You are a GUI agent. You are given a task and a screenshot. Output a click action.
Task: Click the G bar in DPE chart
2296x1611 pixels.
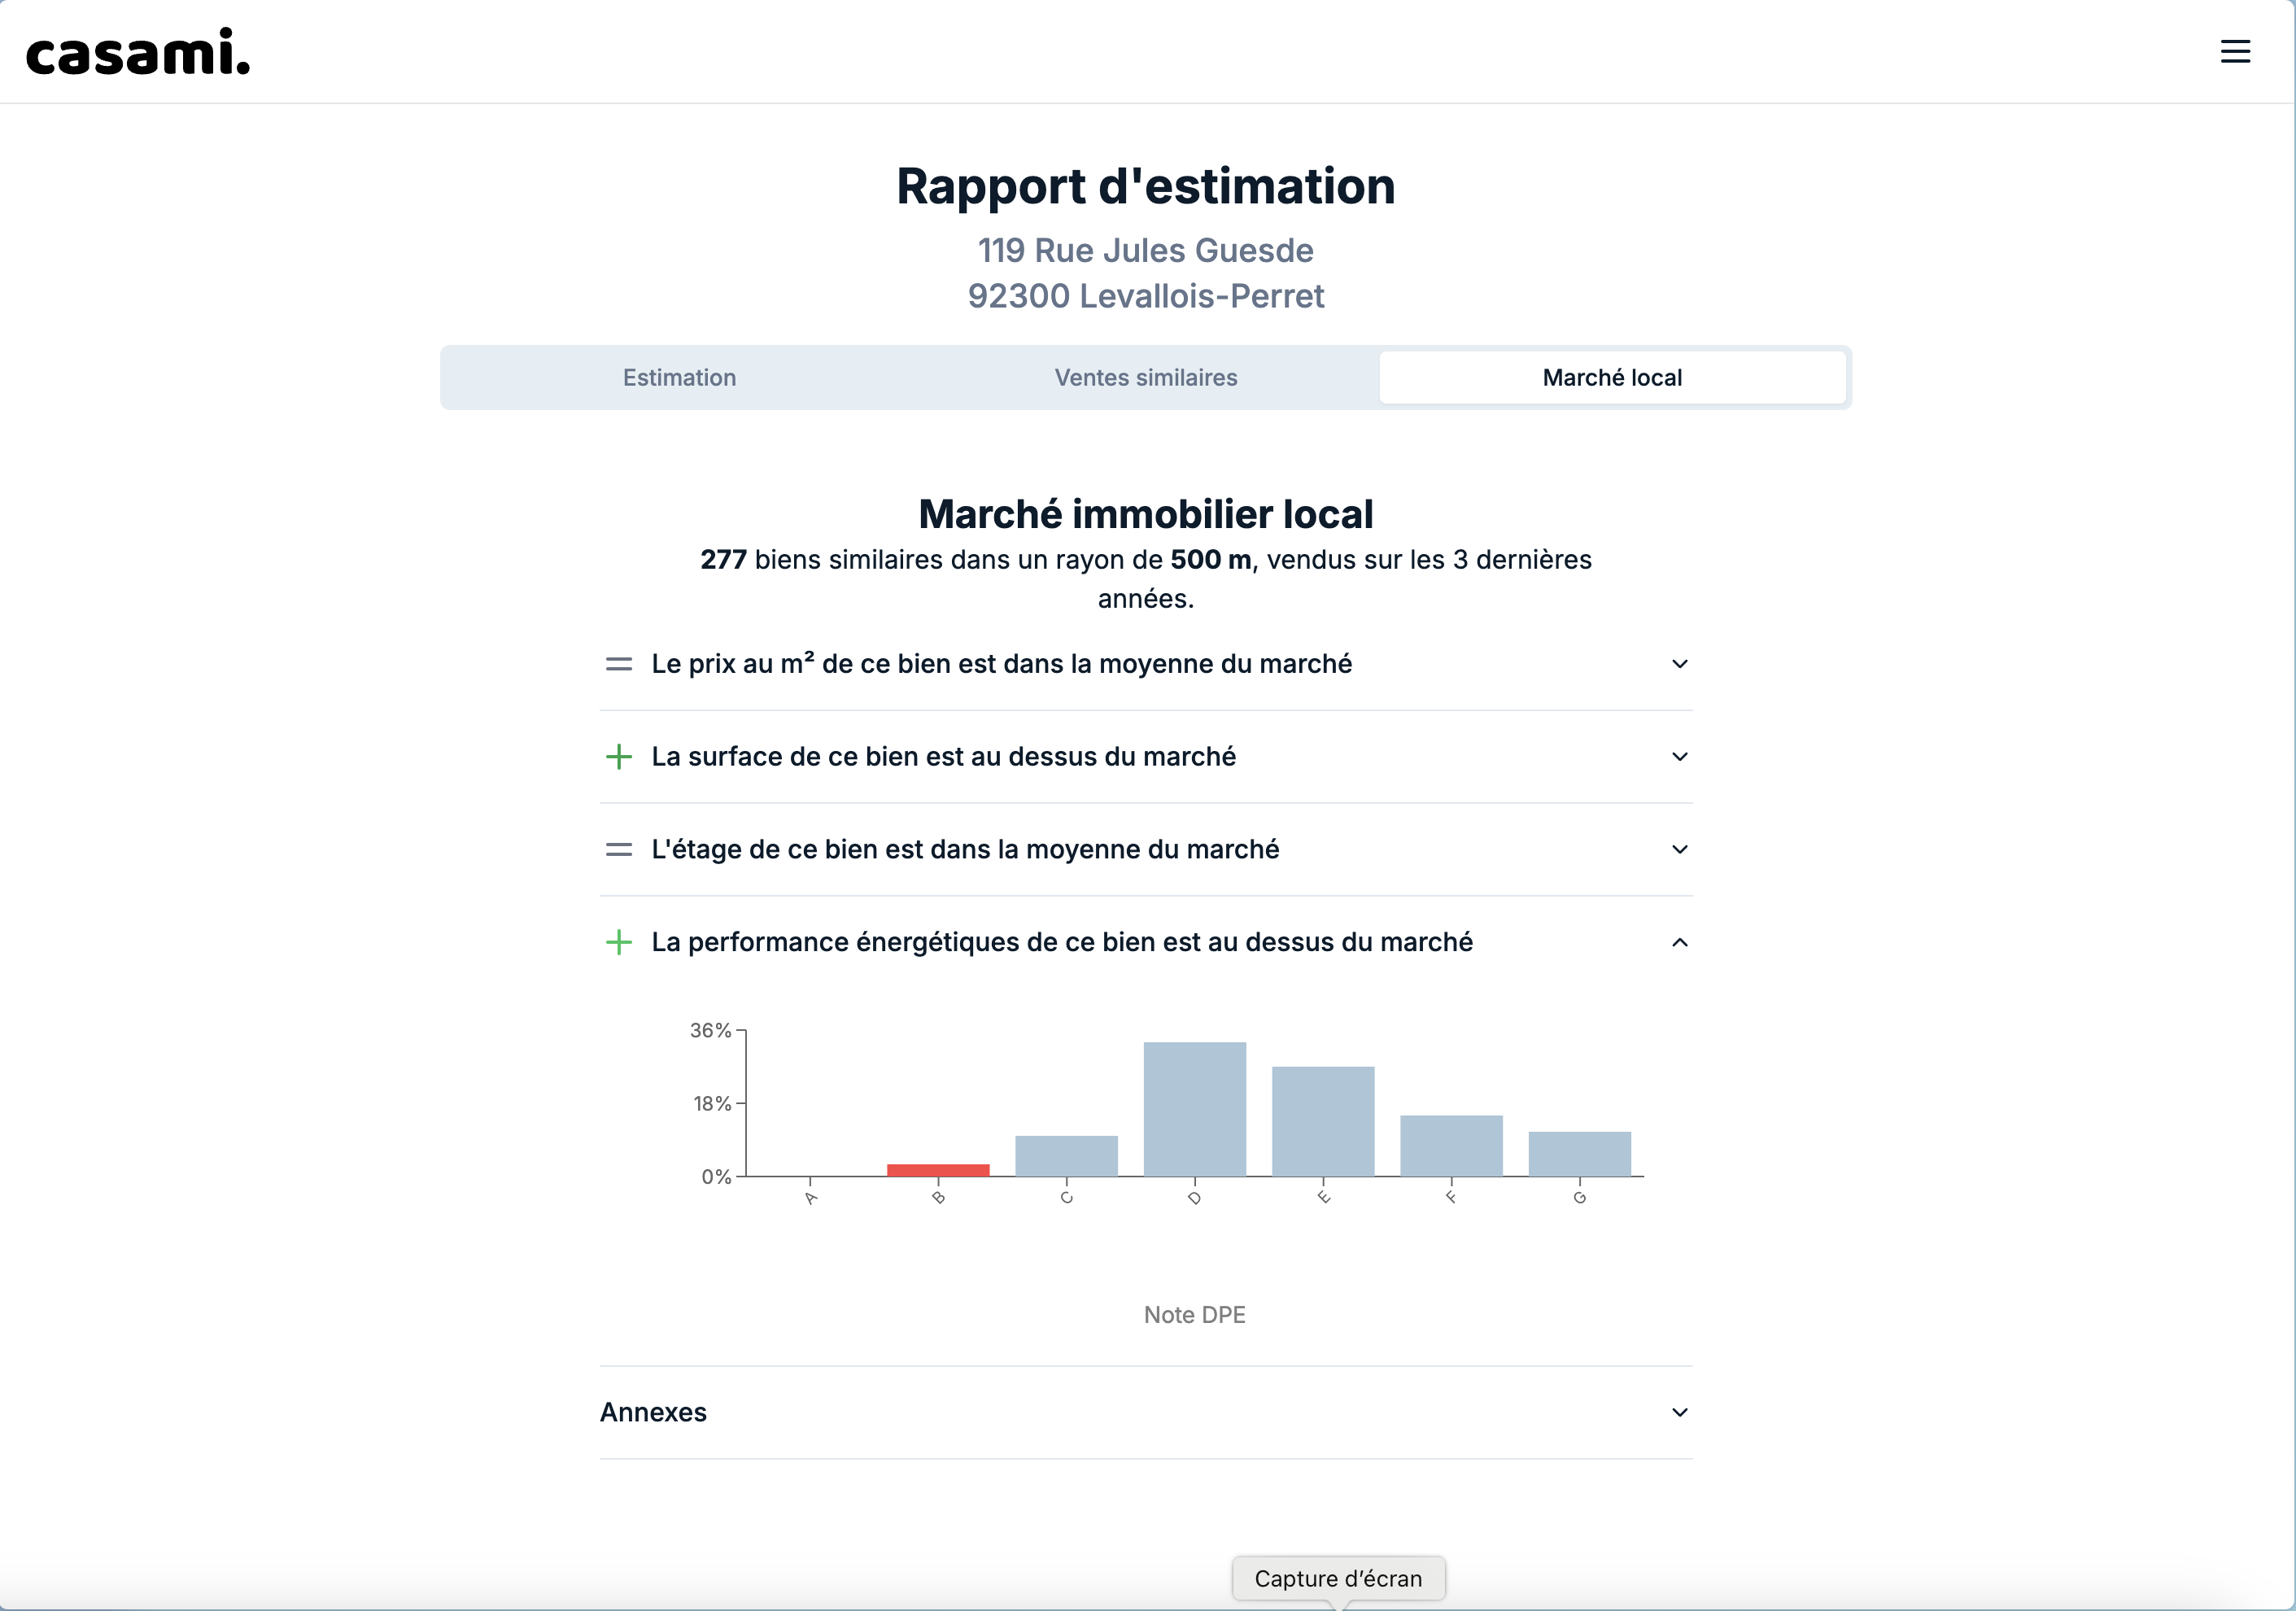point(1578,1154)
